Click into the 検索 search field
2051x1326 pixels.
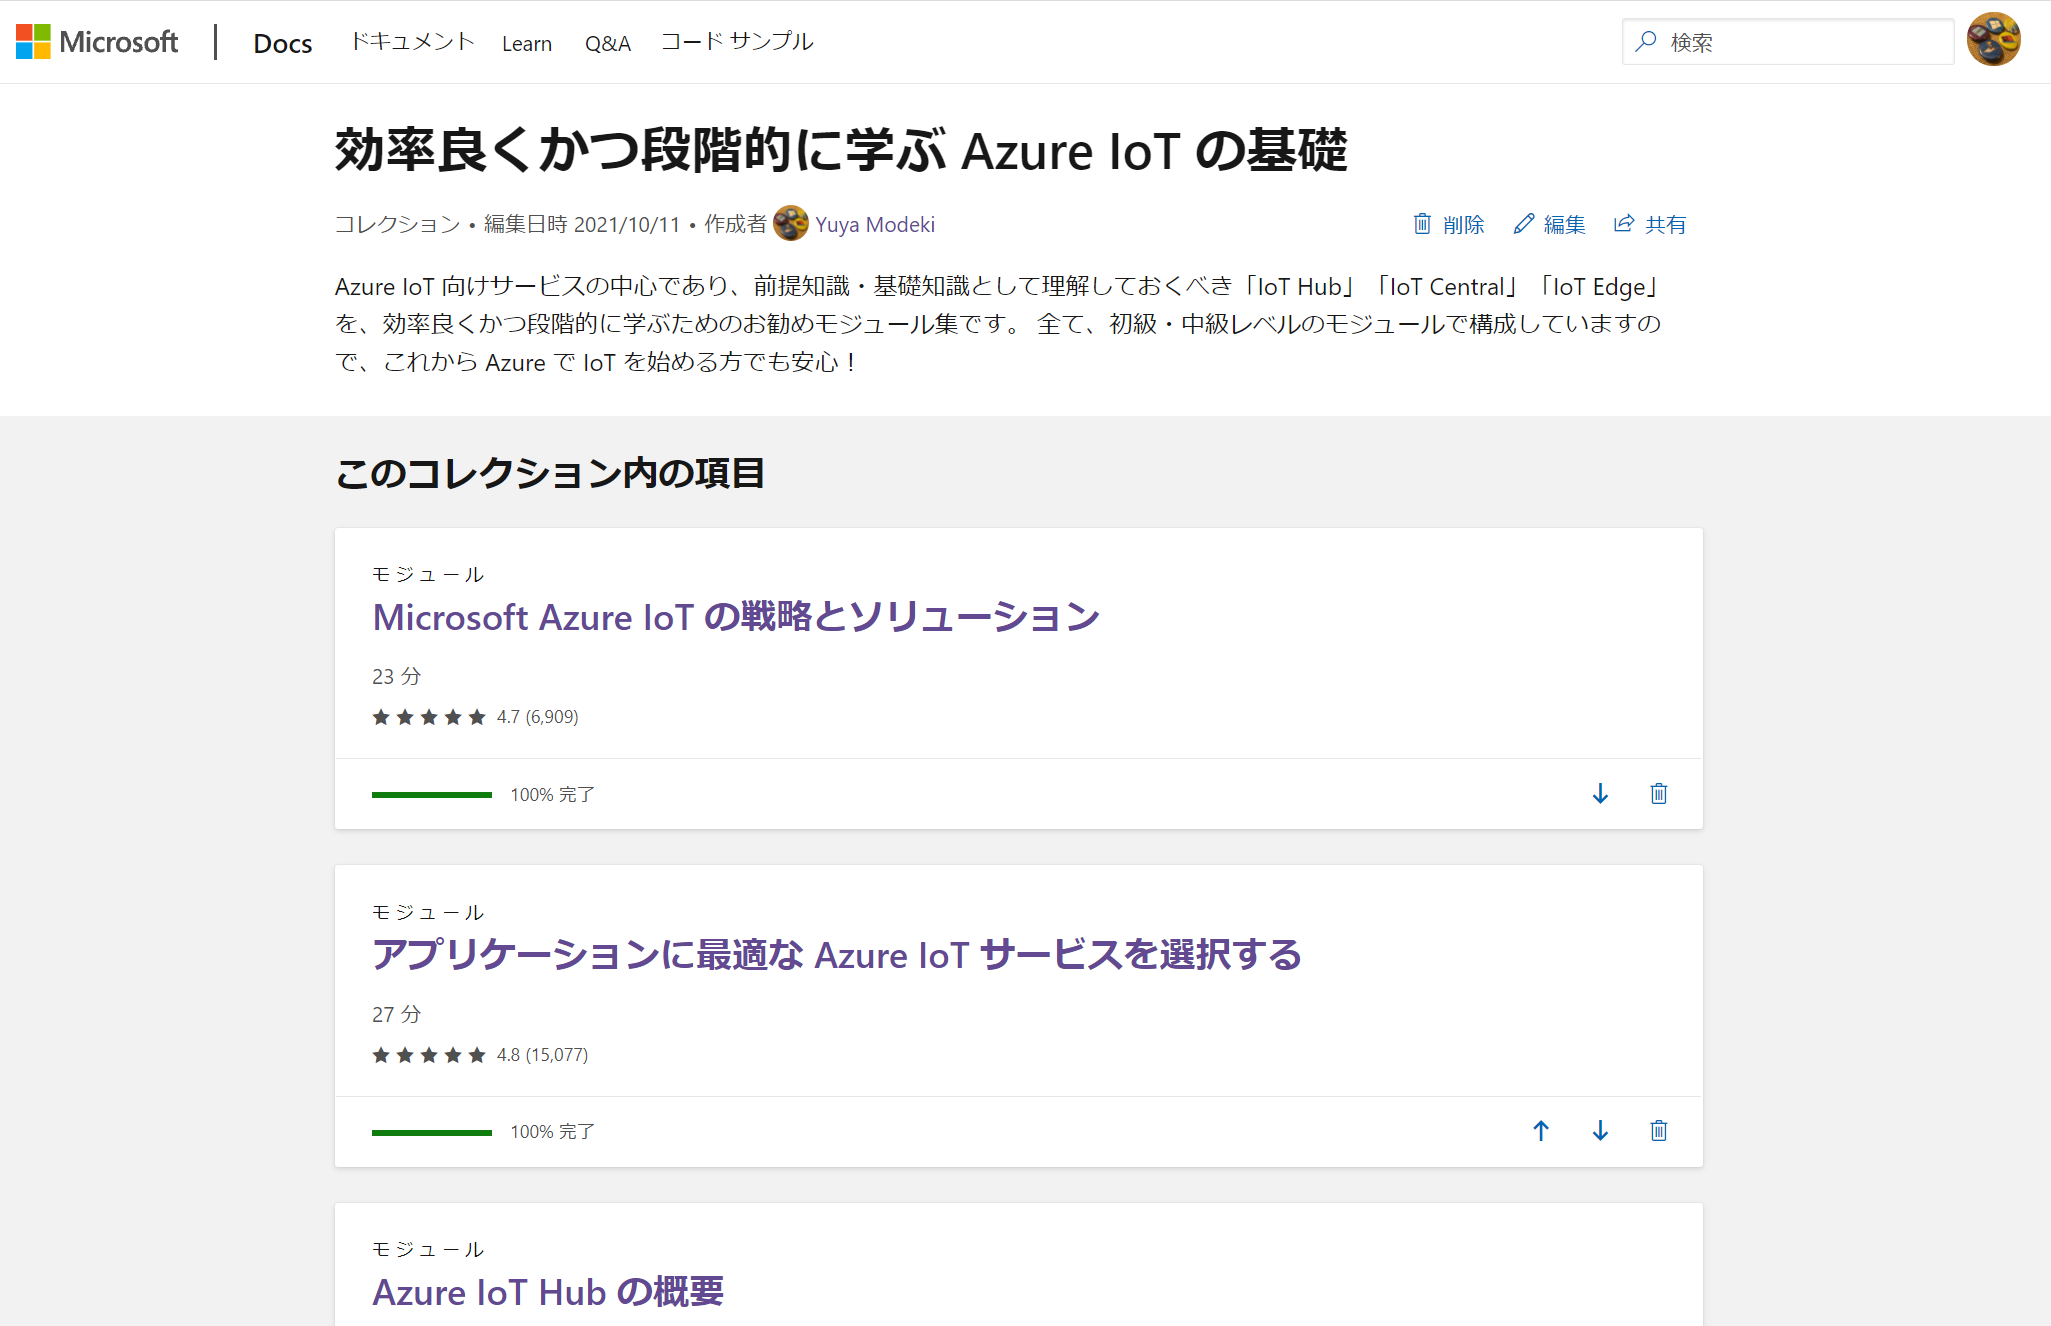click(x=1800, y=42)
